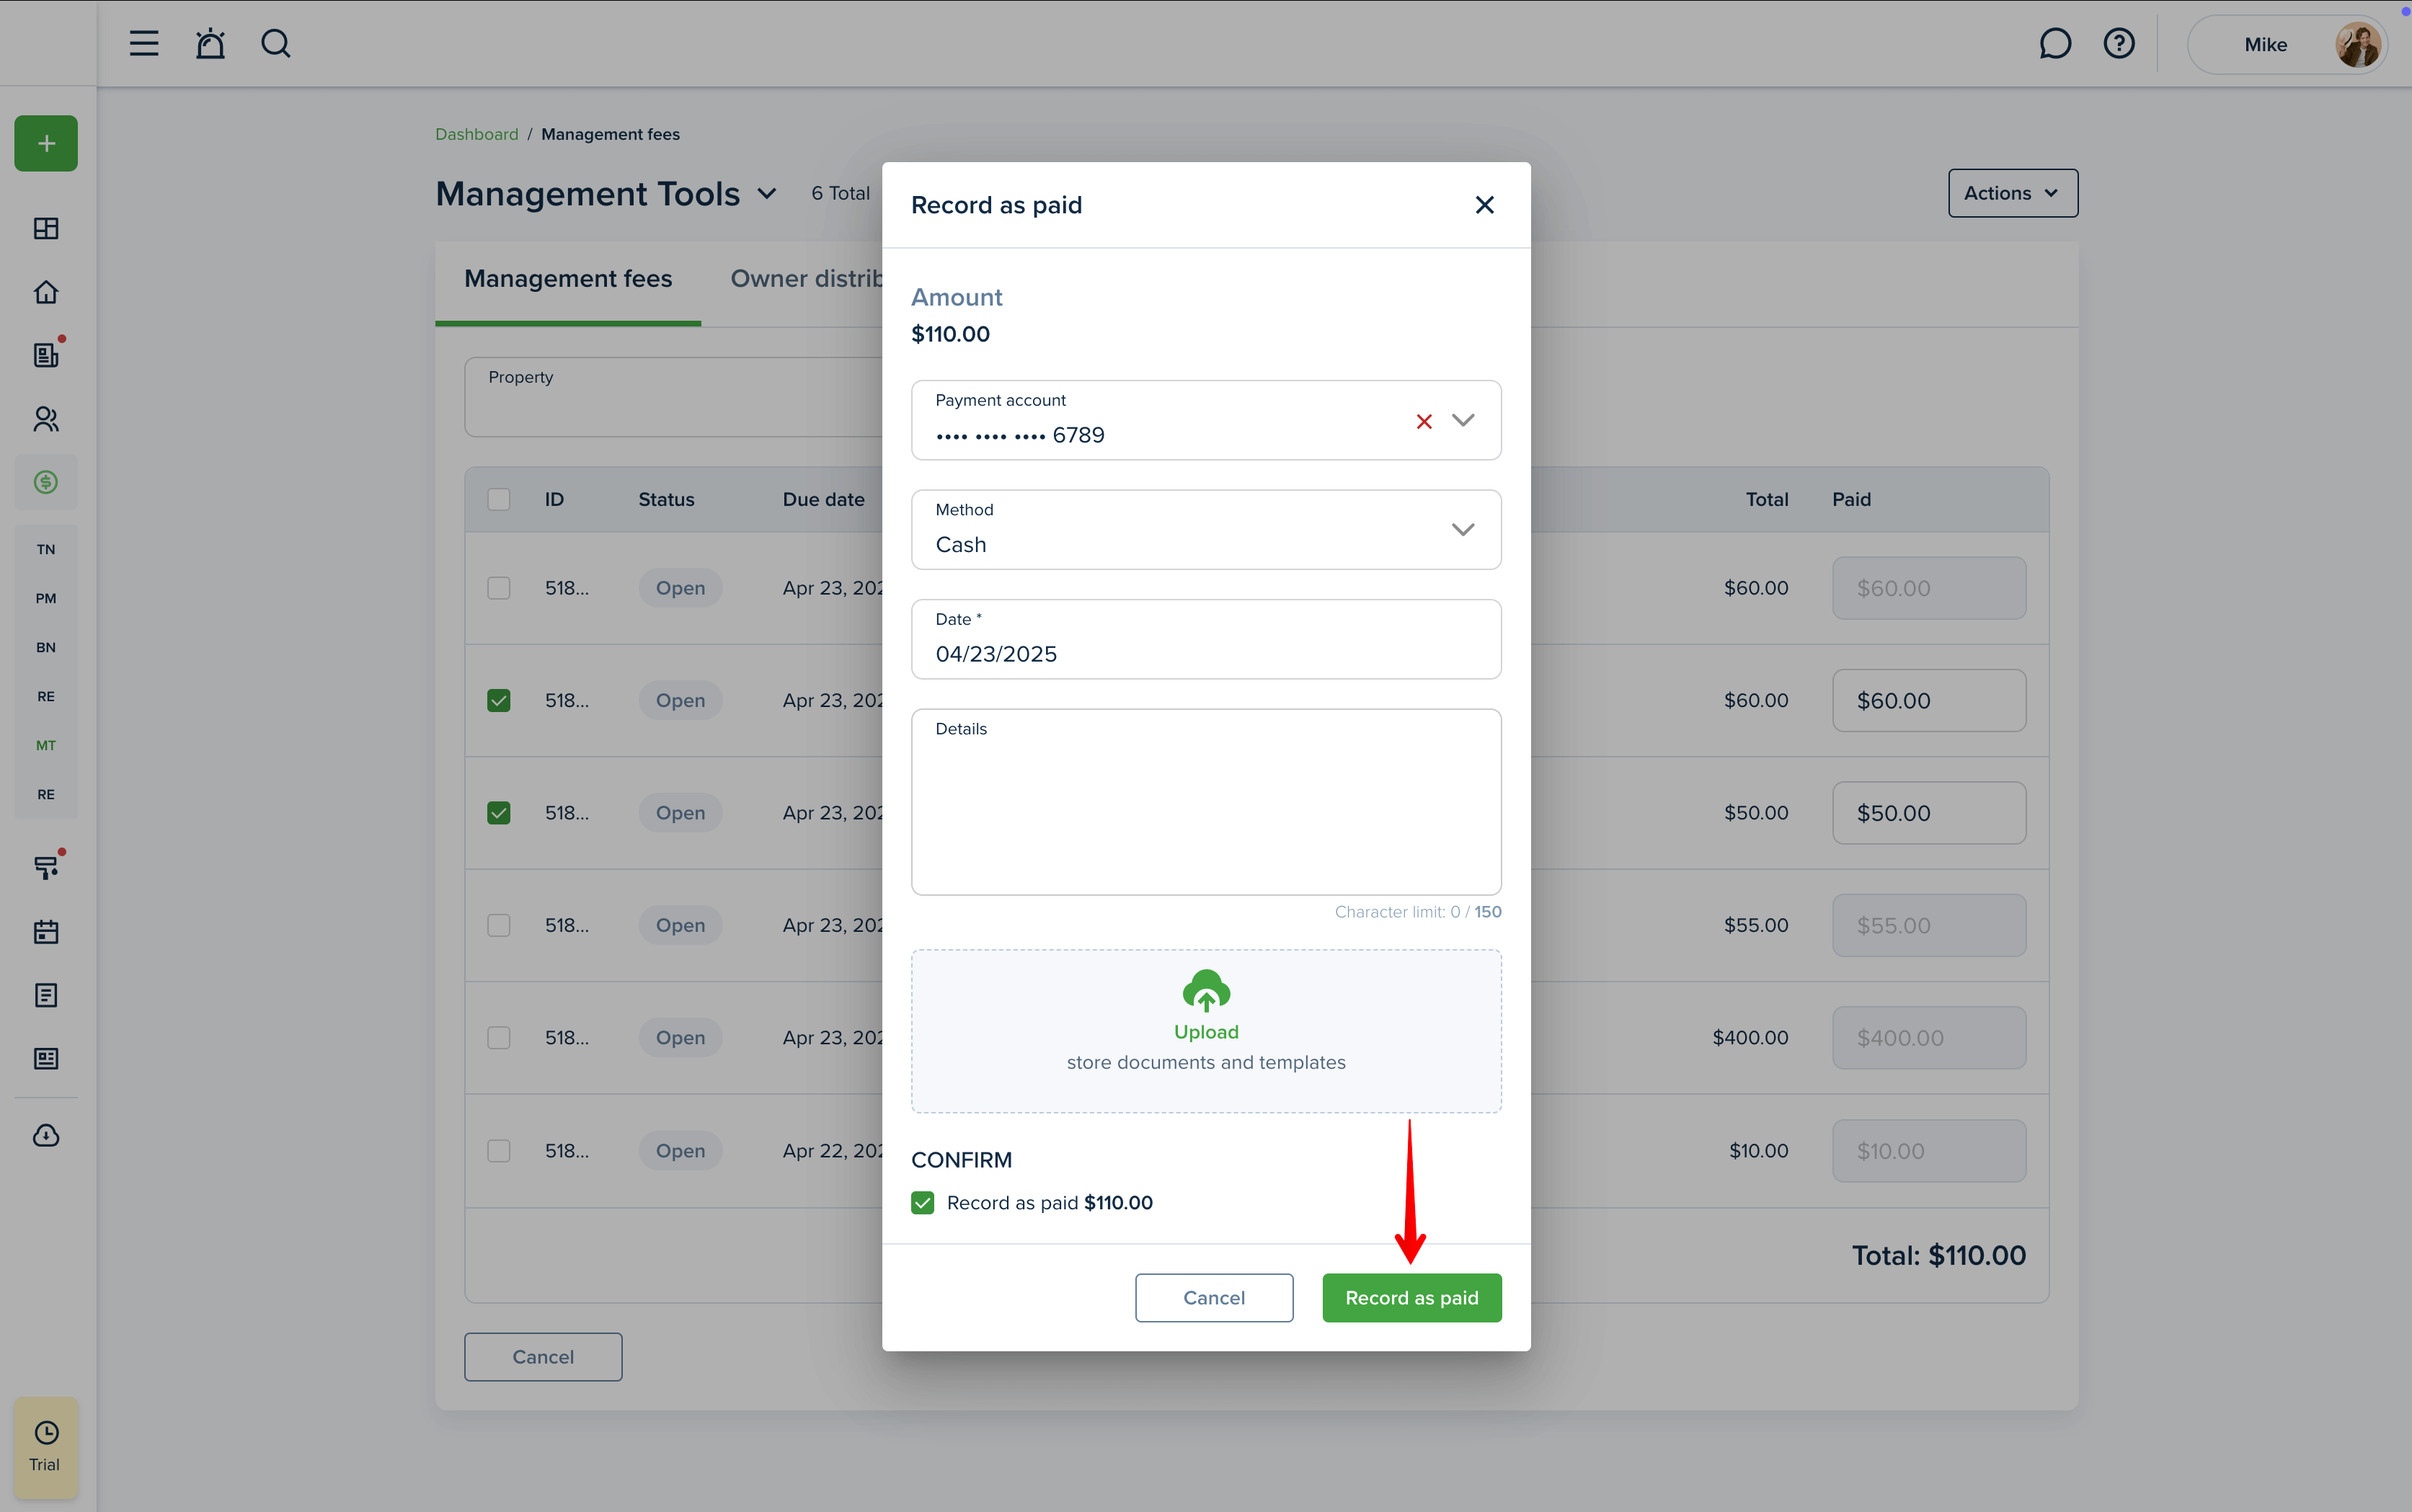This screenshot has height=1512, width=2412.
Task: Open the news card icon in sidebar
Action: pyautogui.click(x=46, y=1058)
